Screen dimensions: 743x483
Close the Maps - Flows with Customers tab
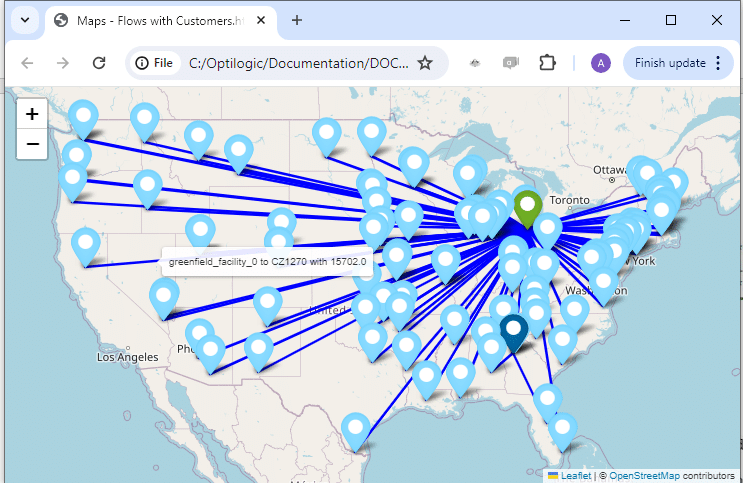pyautogui.click(x=261, y=20)
